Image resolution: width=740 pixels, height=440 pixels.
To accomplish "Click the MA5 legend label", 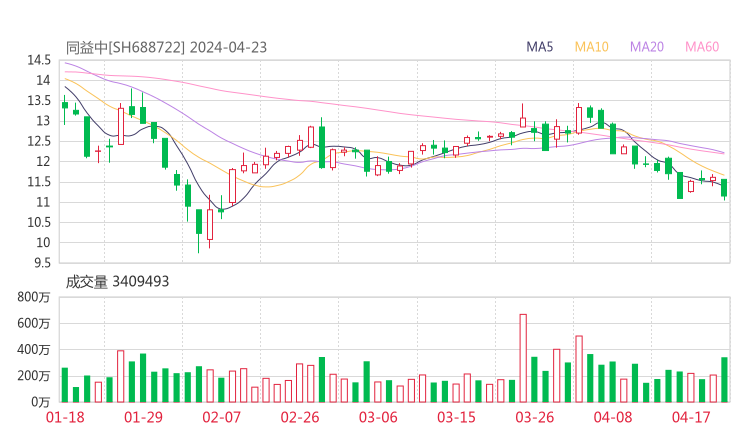I will point(539,47).
